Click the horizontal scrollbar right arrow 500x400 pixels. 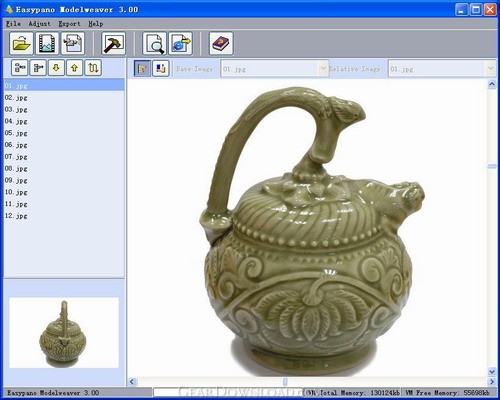tap(492, 381)
